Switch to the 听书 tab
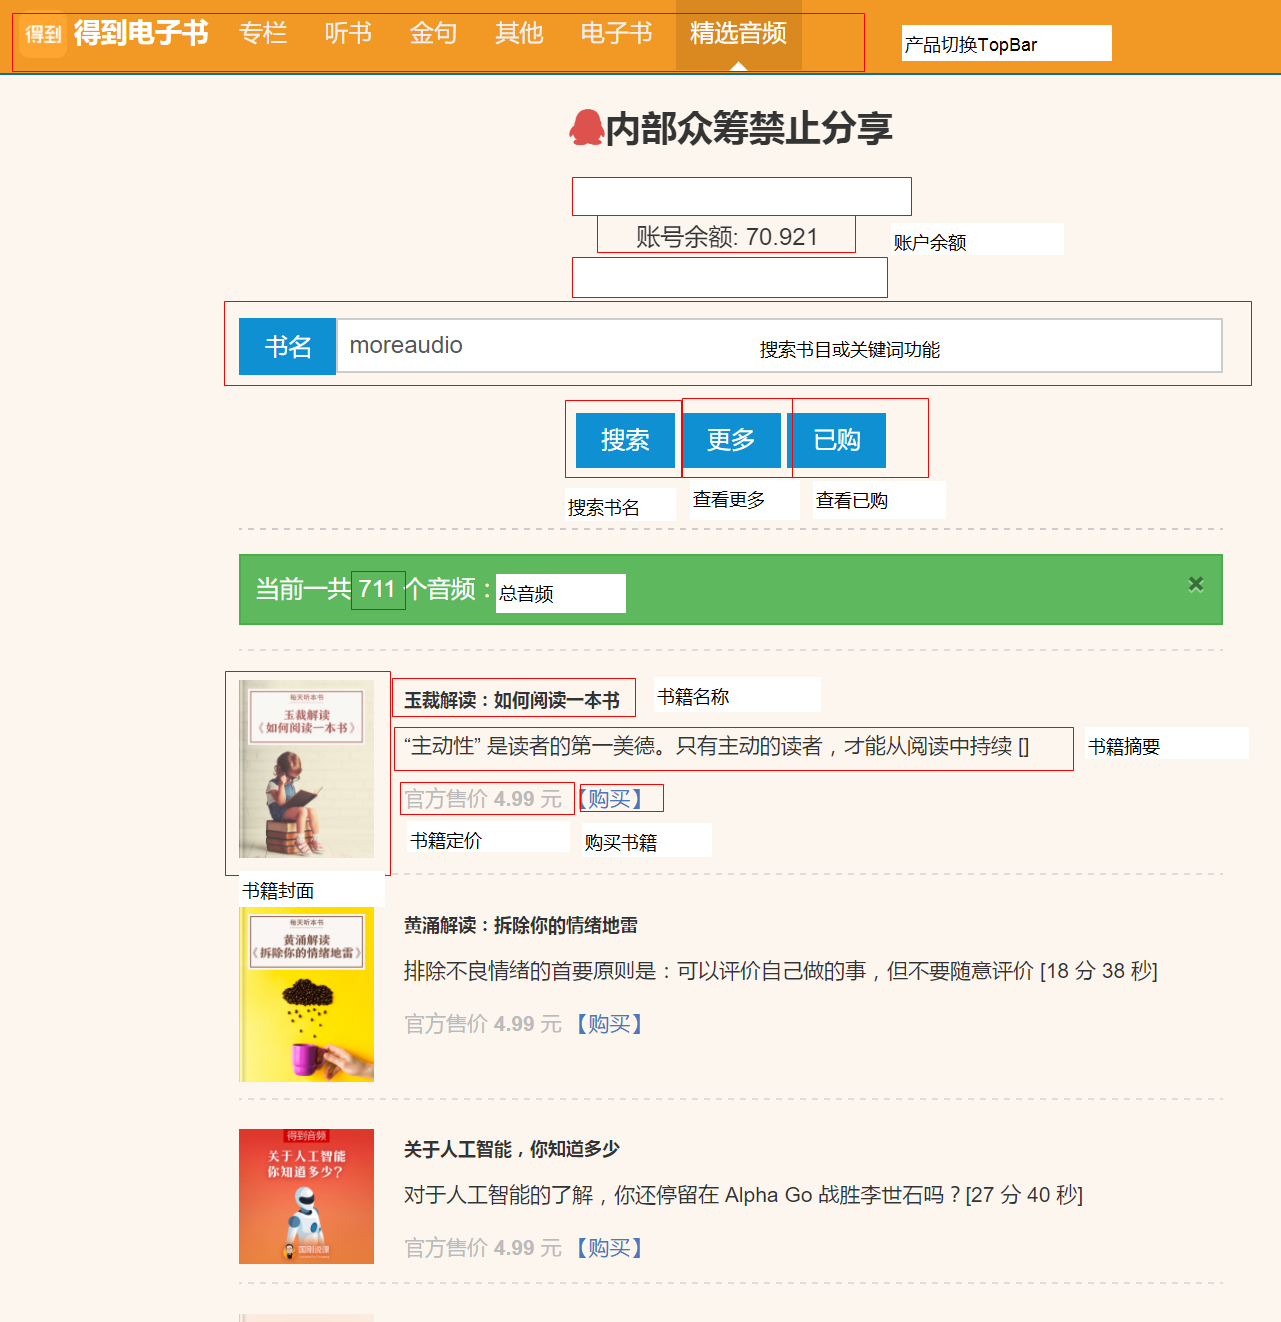 click(348, 34)
